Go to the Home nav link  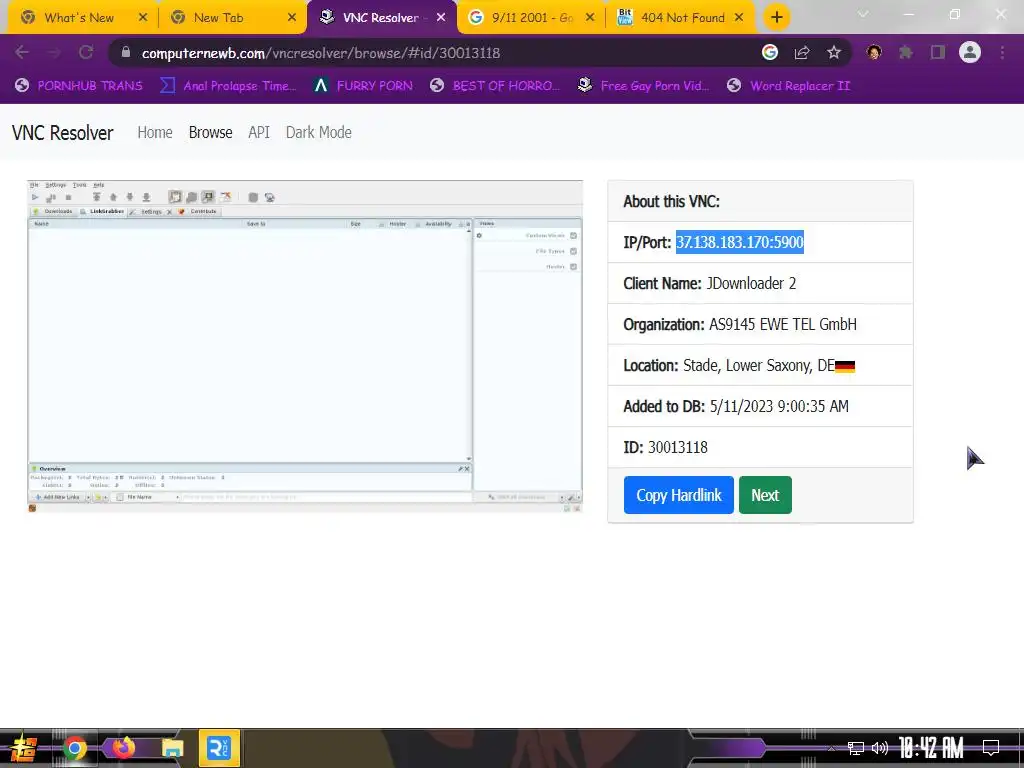[x=155, y=133]
